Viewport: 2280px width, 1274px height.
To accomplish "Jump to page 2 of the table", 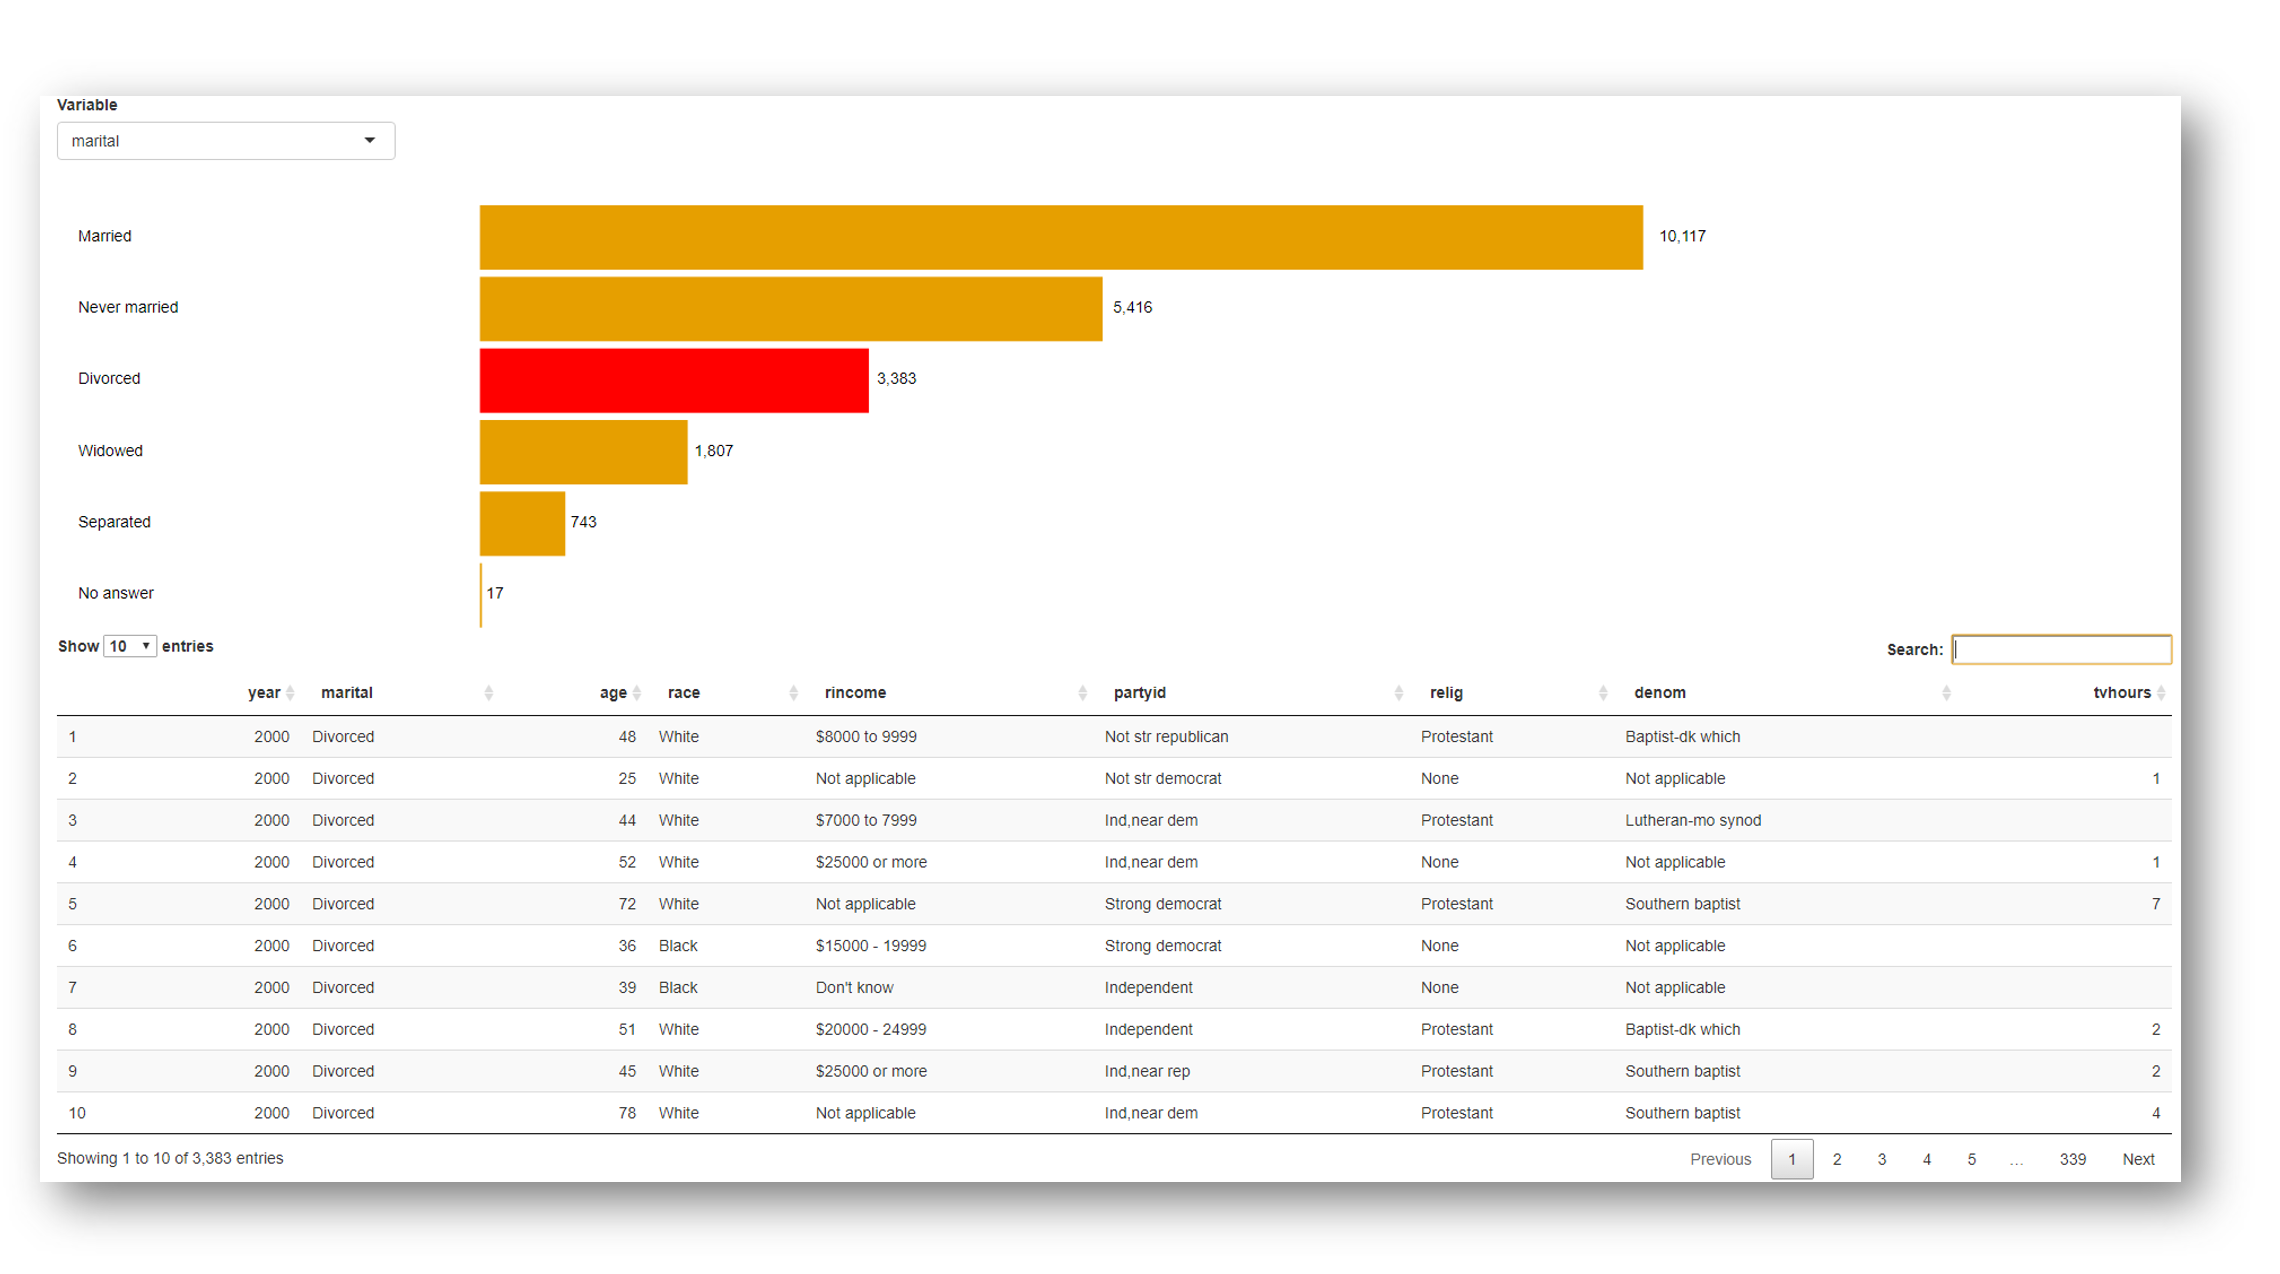I will [x=1837, y=1158].
